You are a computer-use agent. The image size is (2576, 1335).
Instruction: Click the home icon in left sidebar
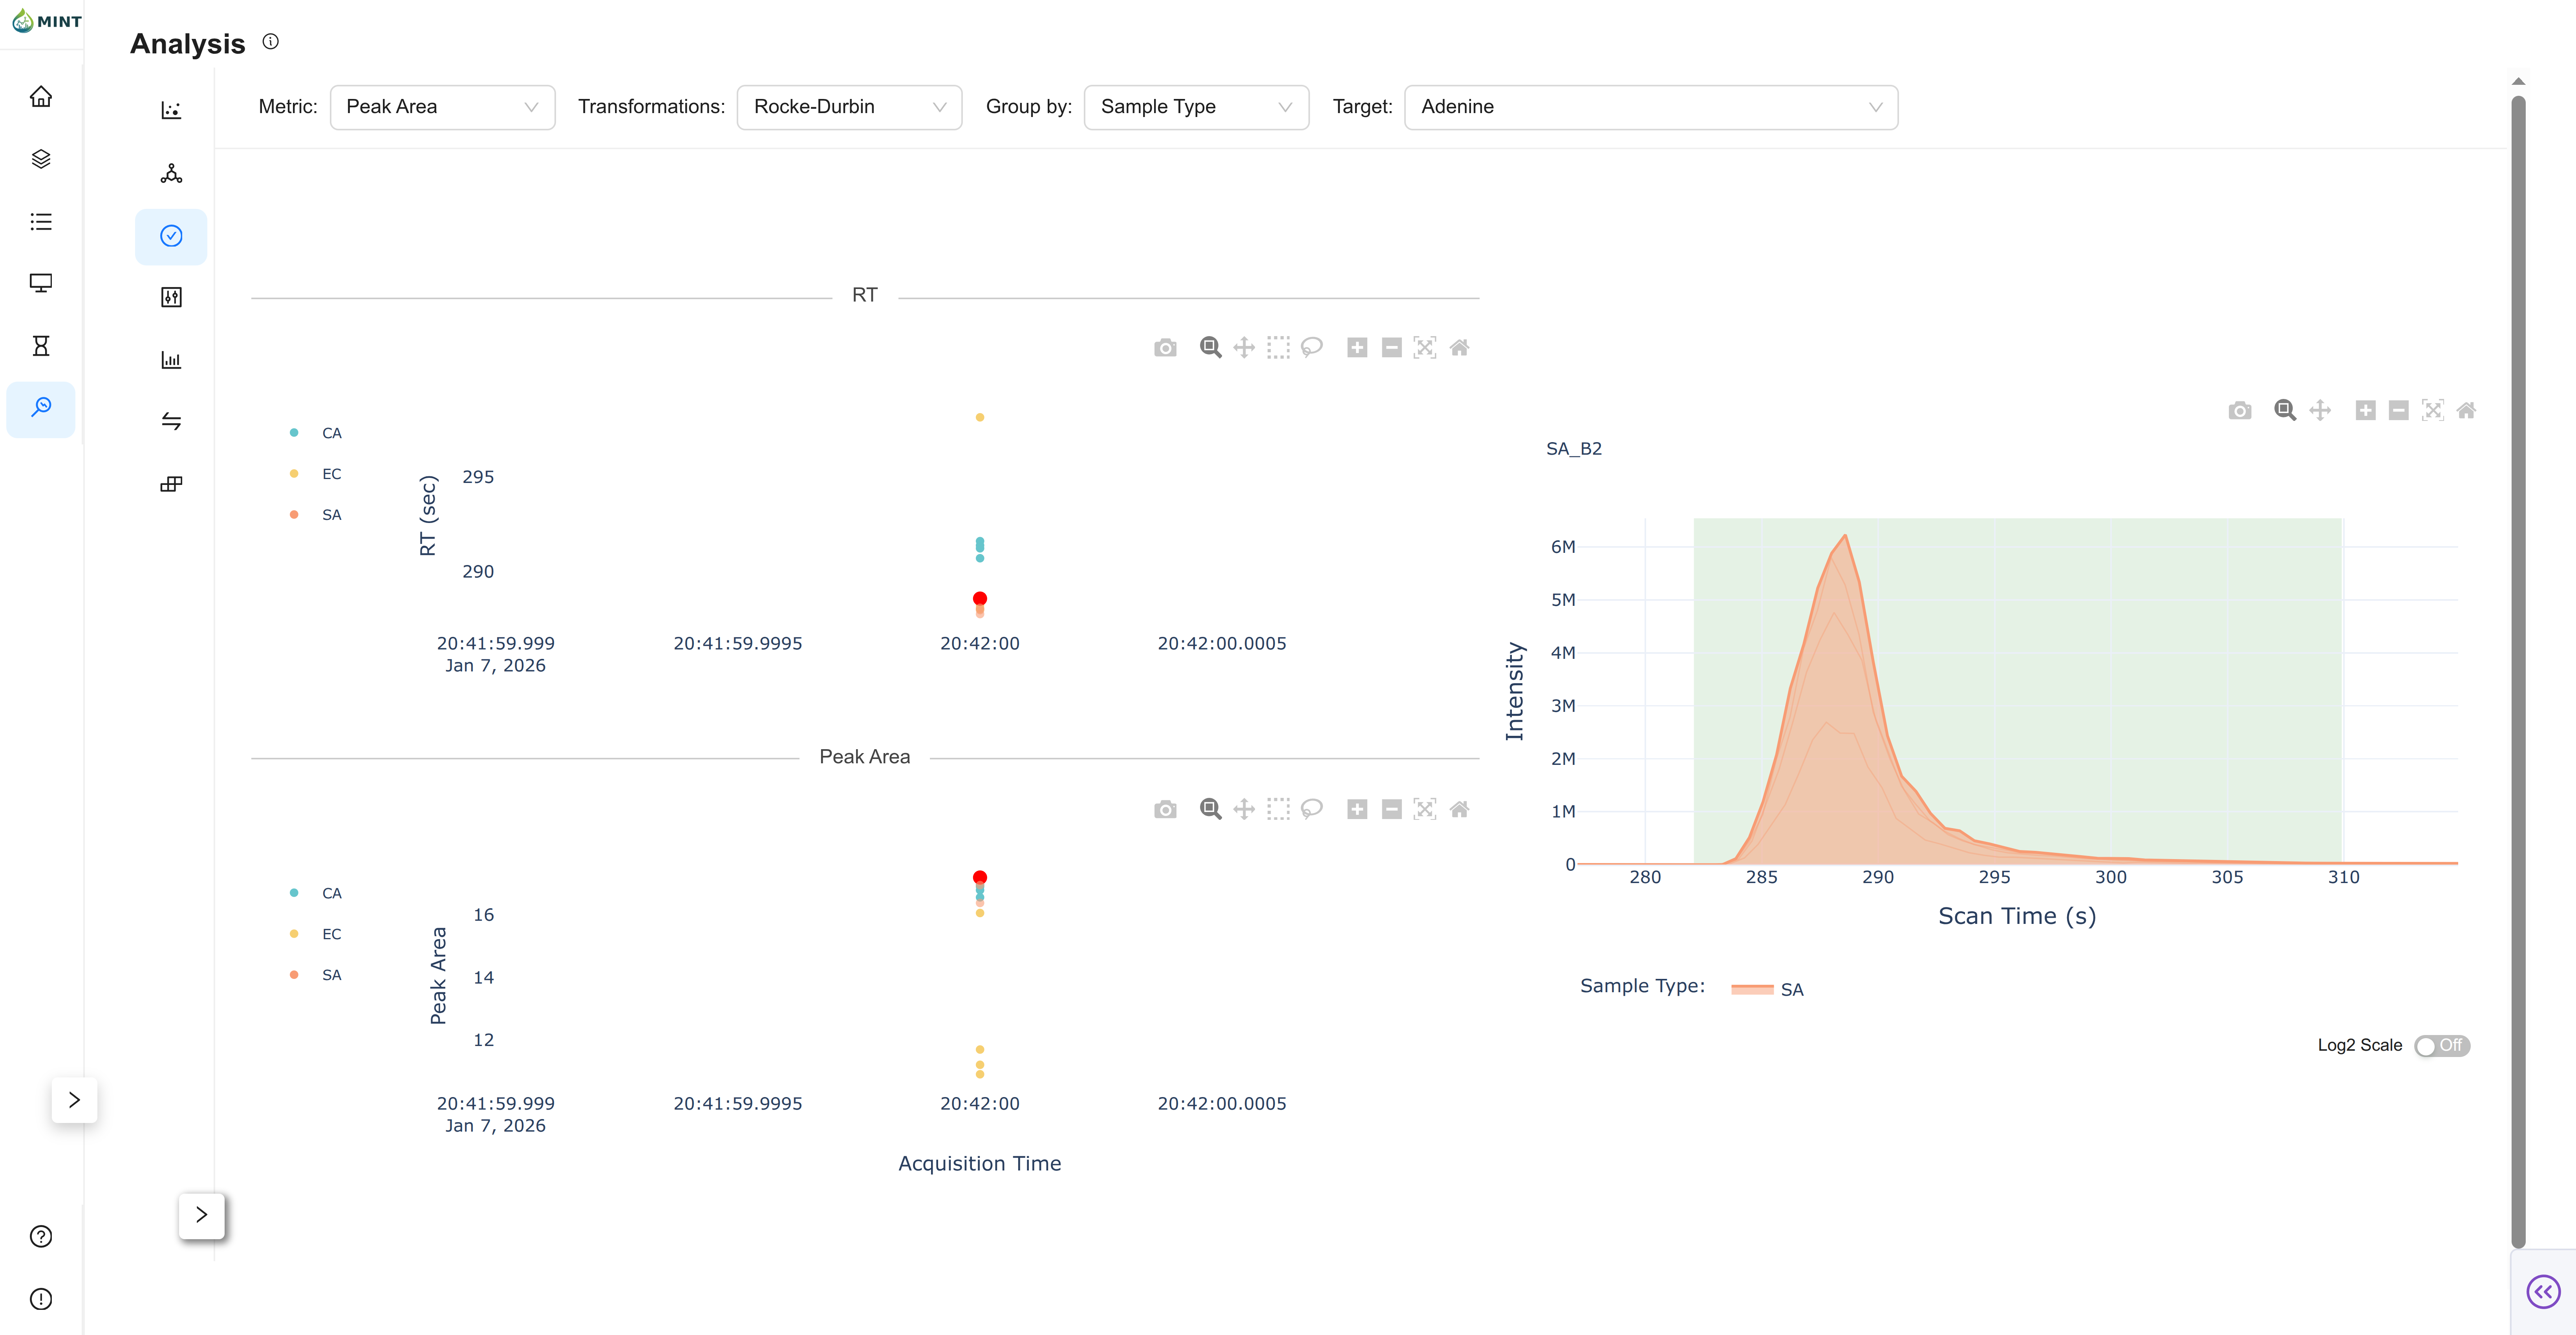point(41,97)
